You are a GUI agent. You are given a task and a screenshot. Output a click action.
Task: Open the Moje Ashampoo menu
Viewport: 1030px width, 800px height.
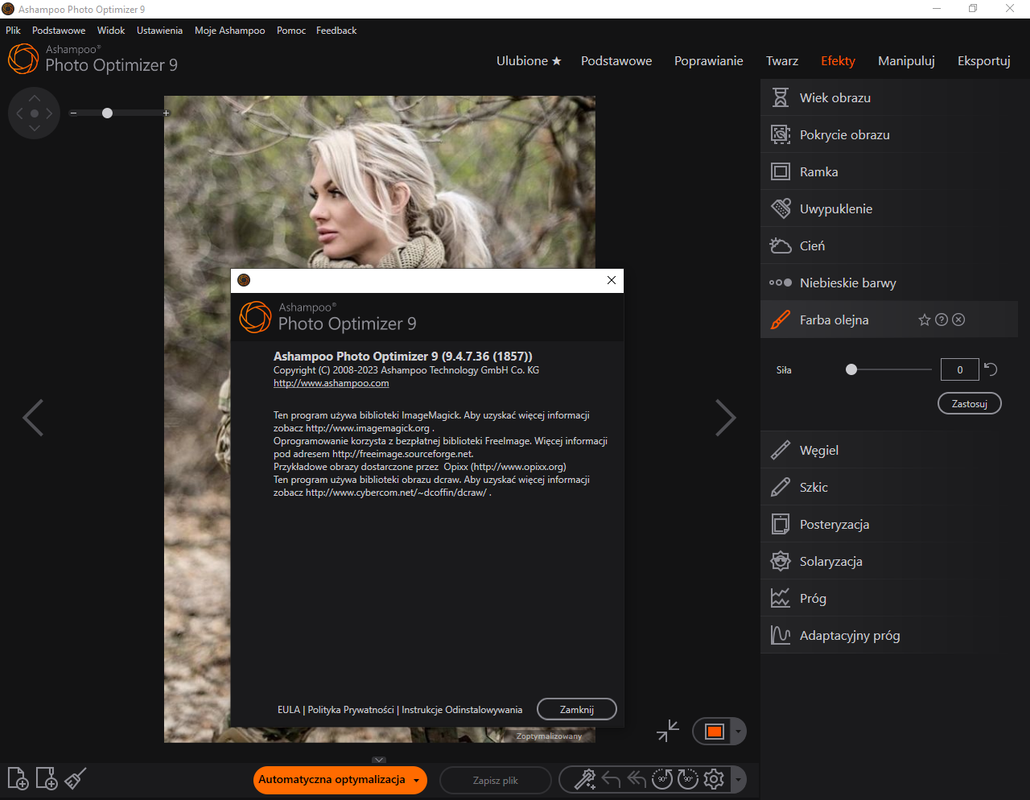point(230,30)
